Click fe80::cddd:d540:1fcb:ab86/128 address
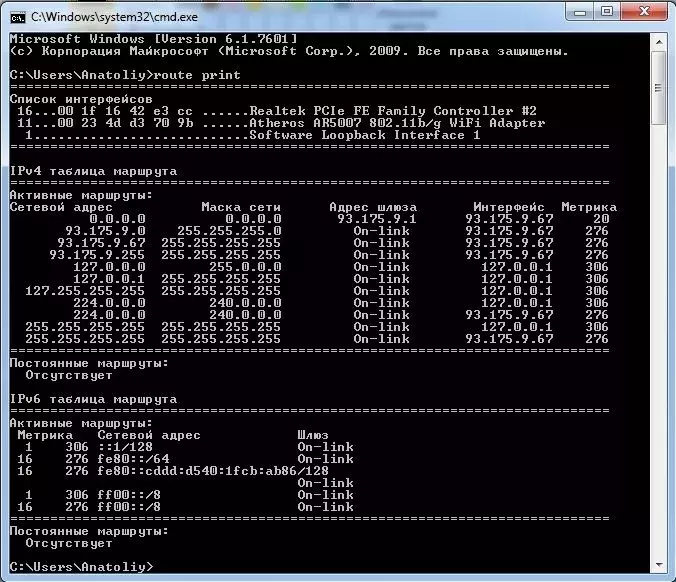 213,471
